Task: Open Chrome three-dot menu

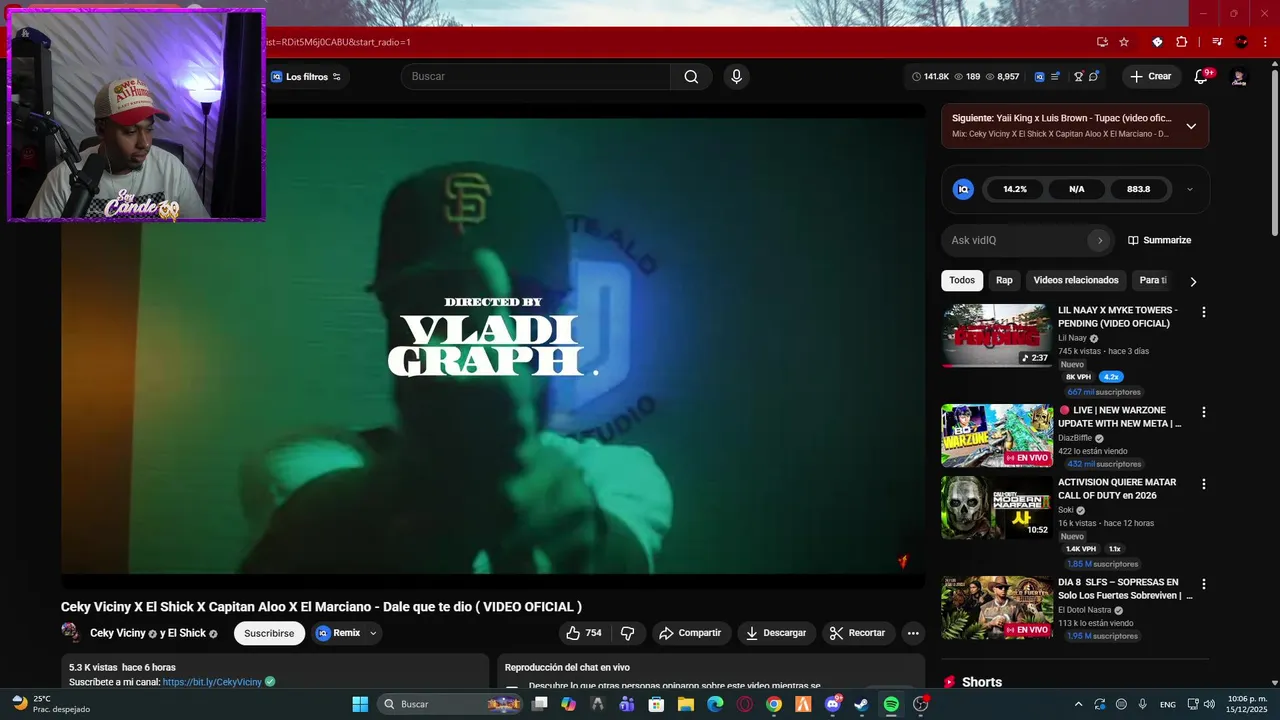Action: tap(1266, 42)
